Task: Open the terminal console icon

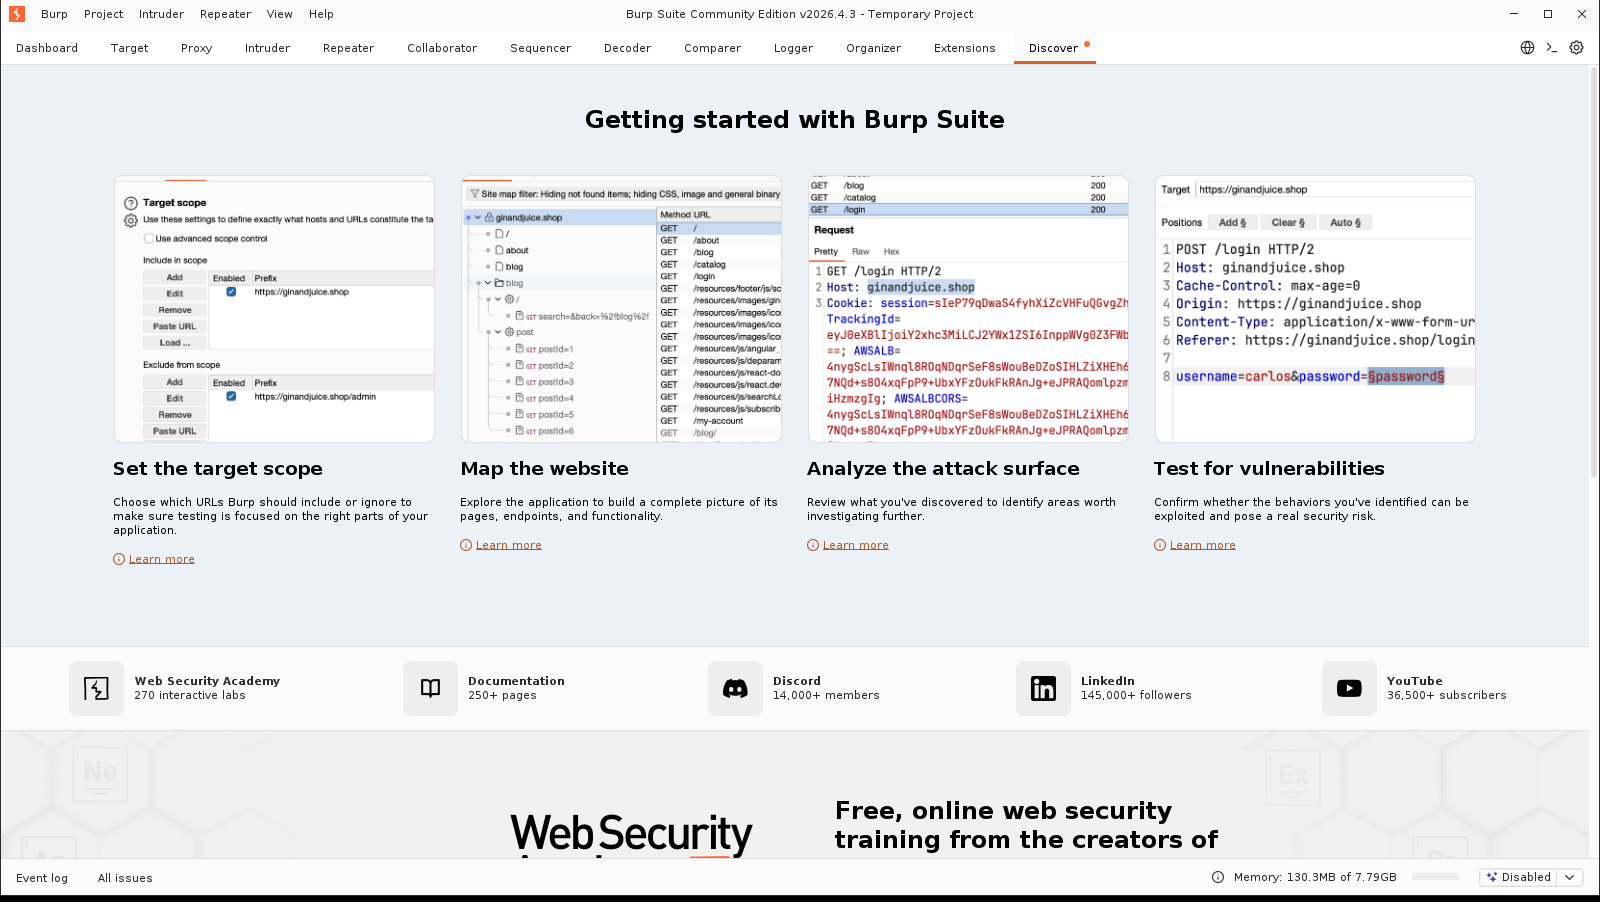Action: (1552, 47)
